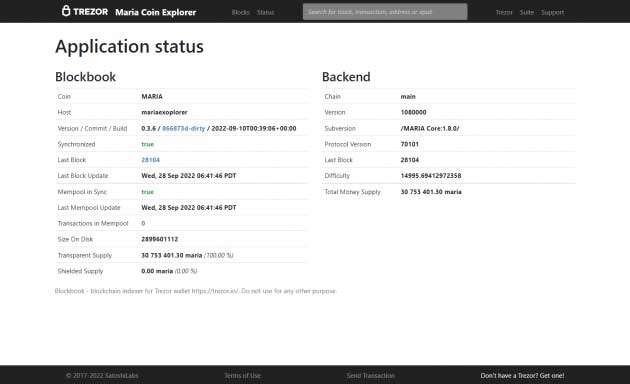Open the Trezor link in header
The height and width of the screenshot is (384, 630).
(x=504, y=12)
